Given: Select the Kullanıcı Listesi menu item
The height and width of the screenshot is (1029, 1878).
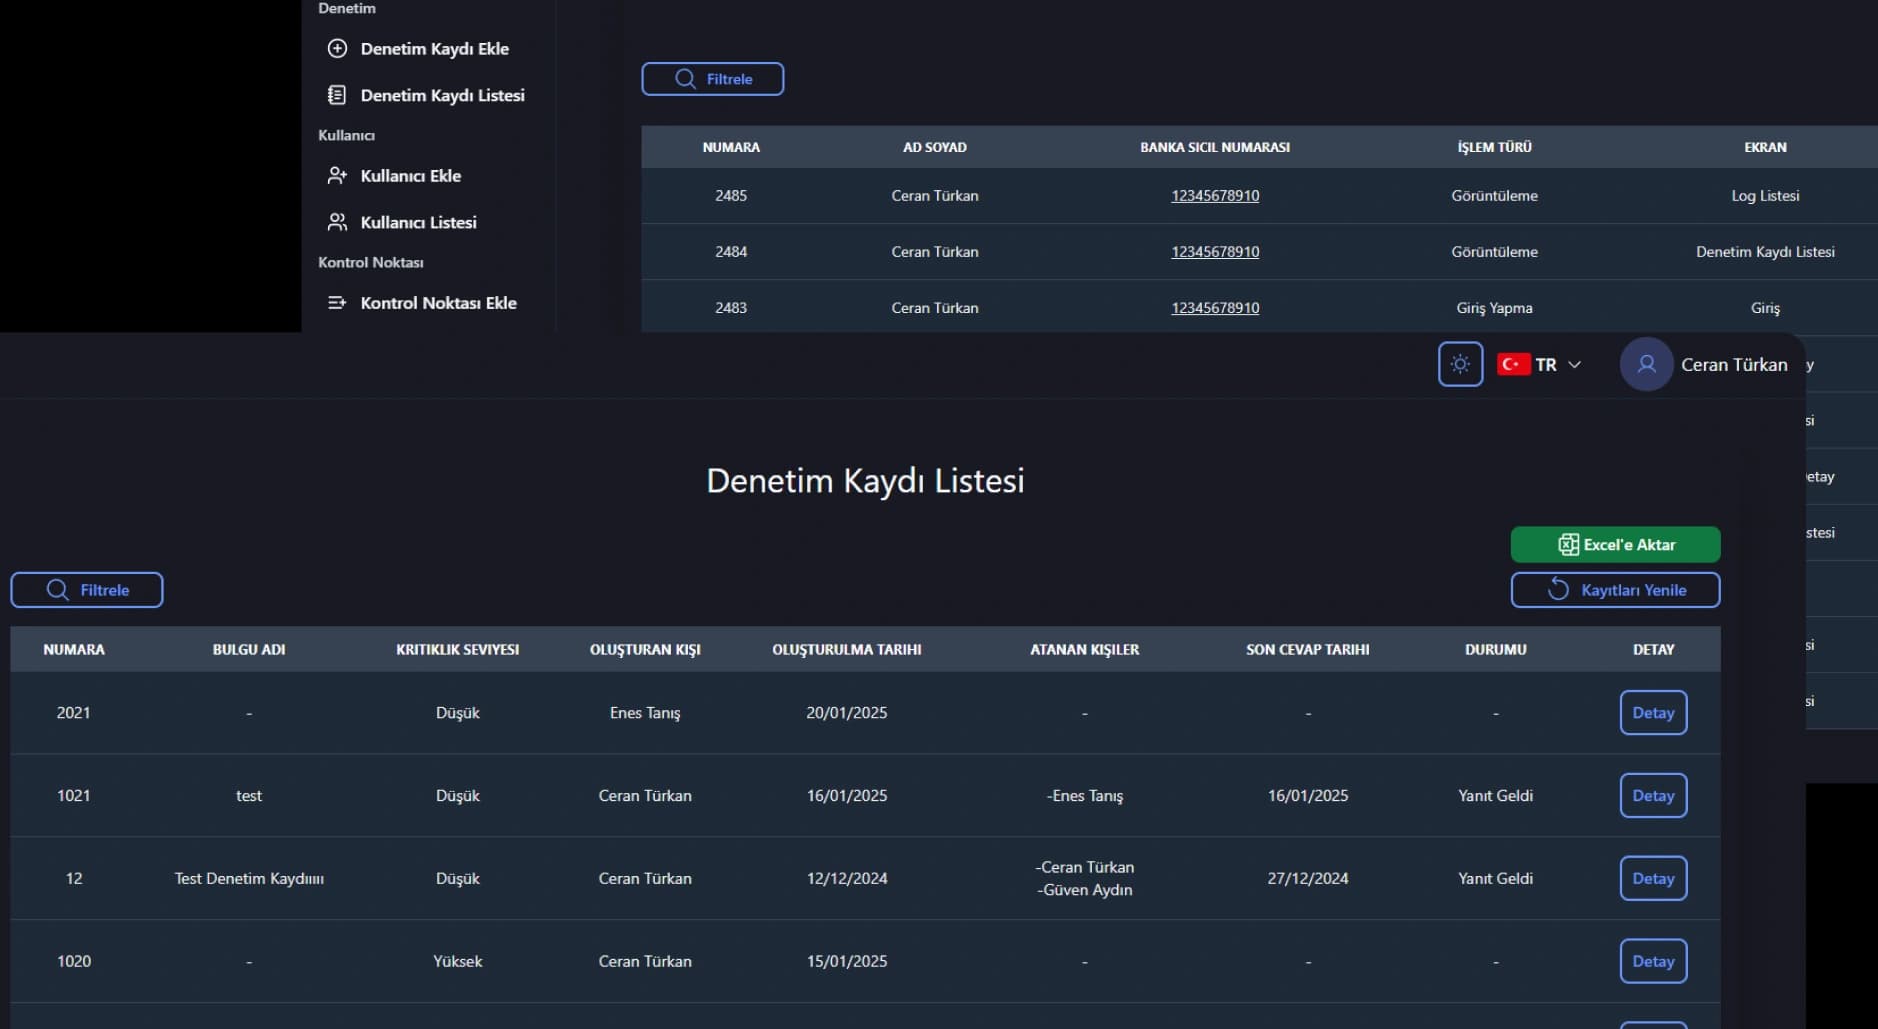Looking at the screenshot, I should click(x=418, y=222).
